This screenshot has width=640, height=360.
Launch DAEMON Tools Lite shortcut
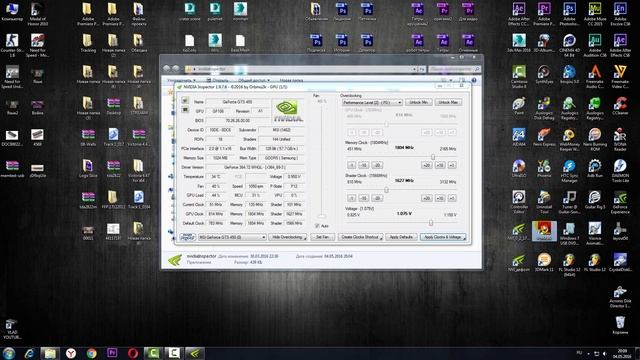pos(620,170)
